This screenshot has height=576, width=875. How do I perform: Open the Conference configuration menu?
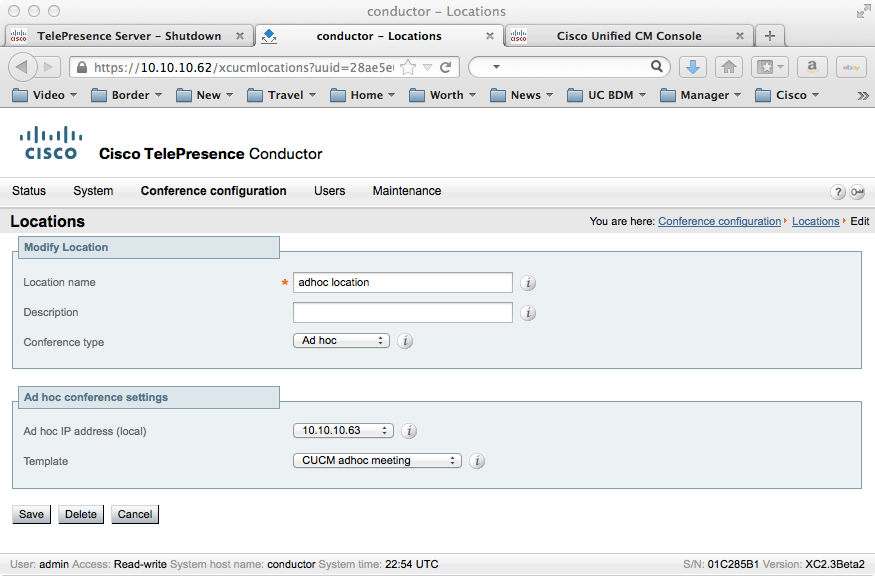coord(213,191)
